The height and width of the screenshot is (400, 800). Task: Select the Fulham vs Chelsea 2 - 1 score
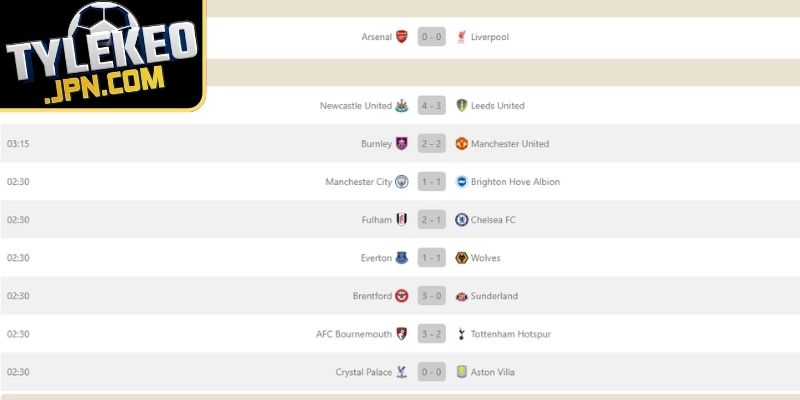(432, 219)
